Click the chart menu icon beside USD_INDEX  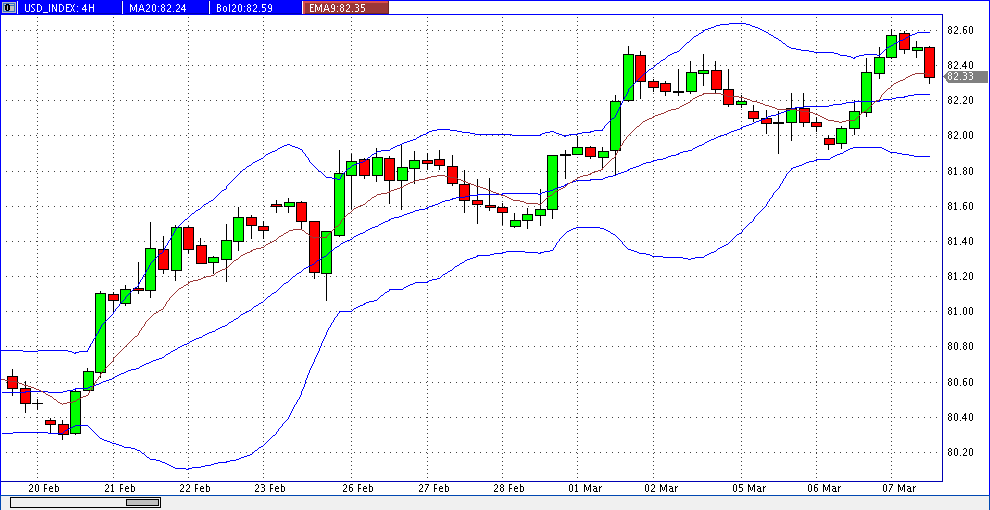pos(8,8)
